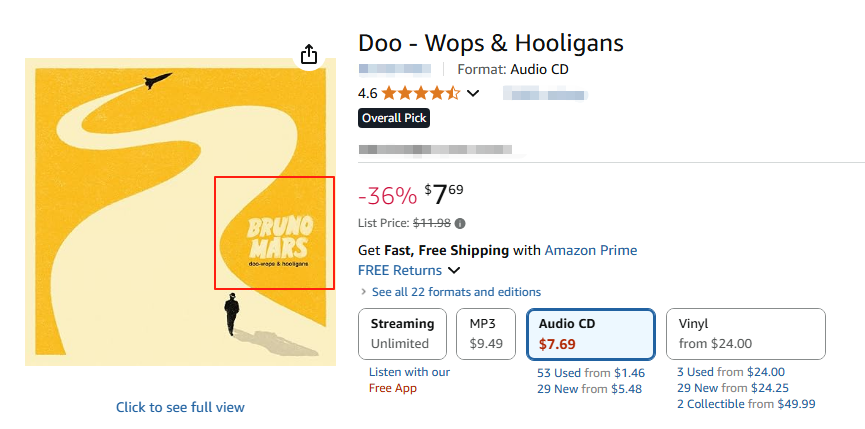Viewport: 865px width, 429px height.
Task: Open the ratings breakdown dropdown arrow
Action: pos(473,94)
